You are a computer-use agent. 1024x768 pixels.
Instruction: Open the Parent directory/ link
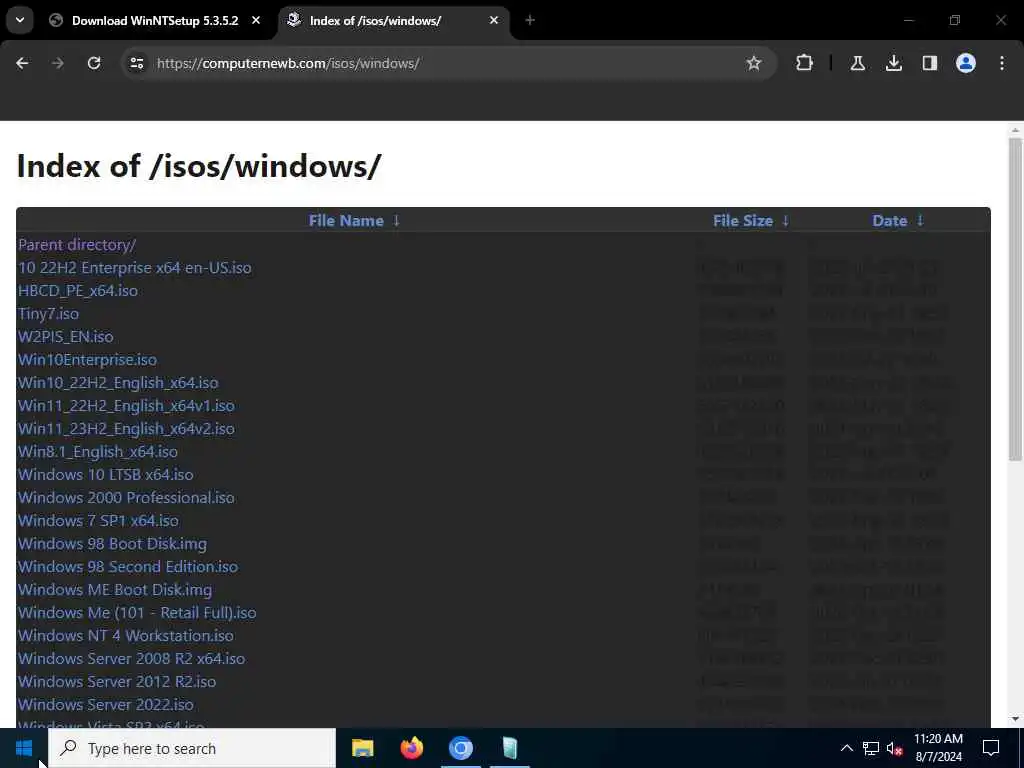pyautogui.click(x=77, y=245)
